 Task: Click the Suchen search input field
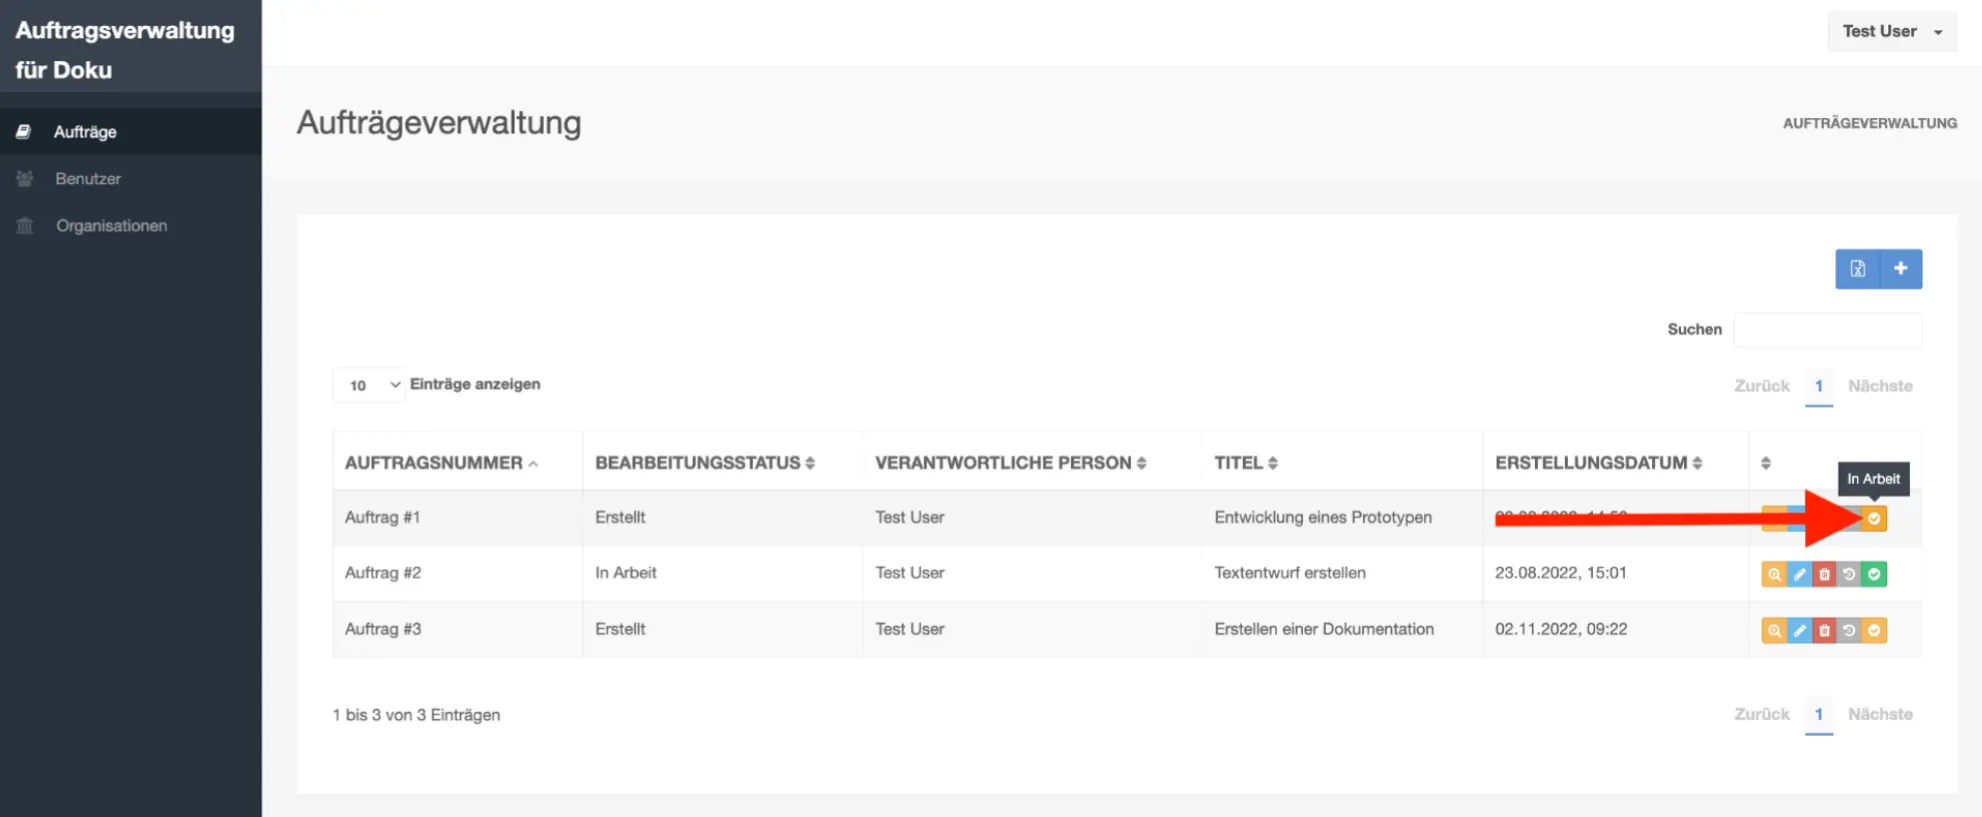point(1827,330)
